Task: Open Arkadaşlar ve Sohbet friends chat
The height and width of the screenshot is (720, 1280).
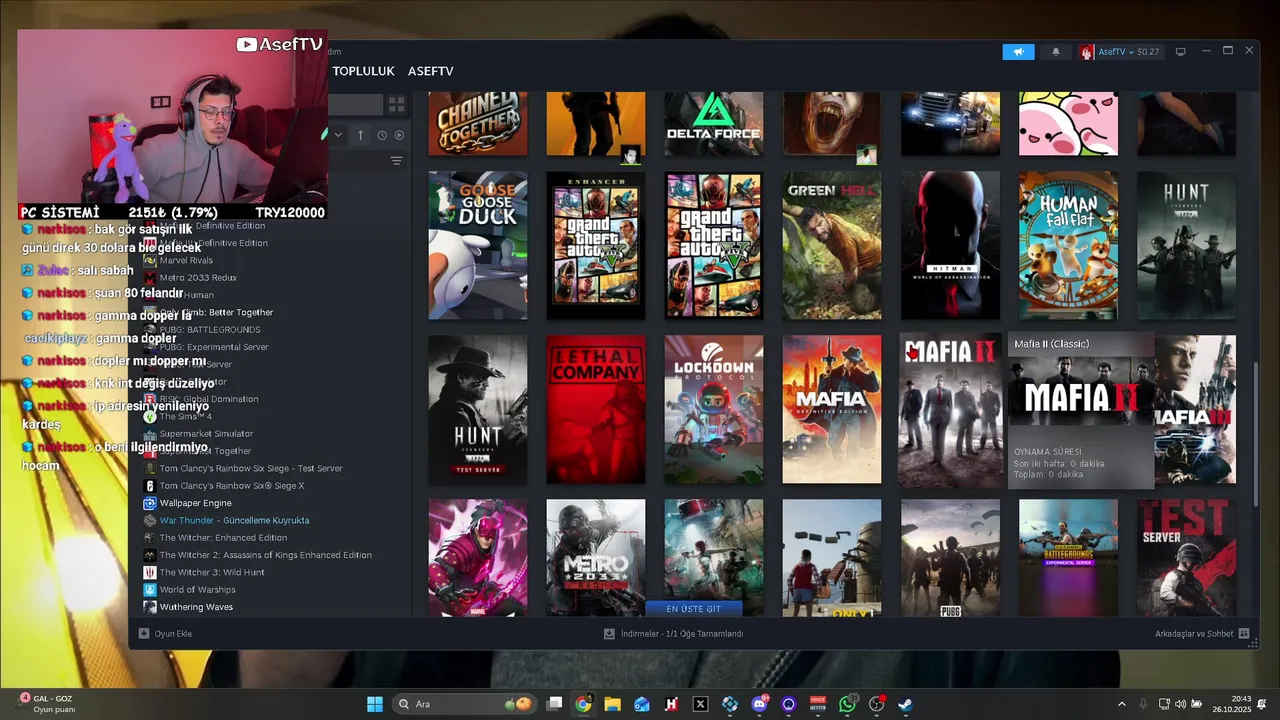Action: point(1202,633)
